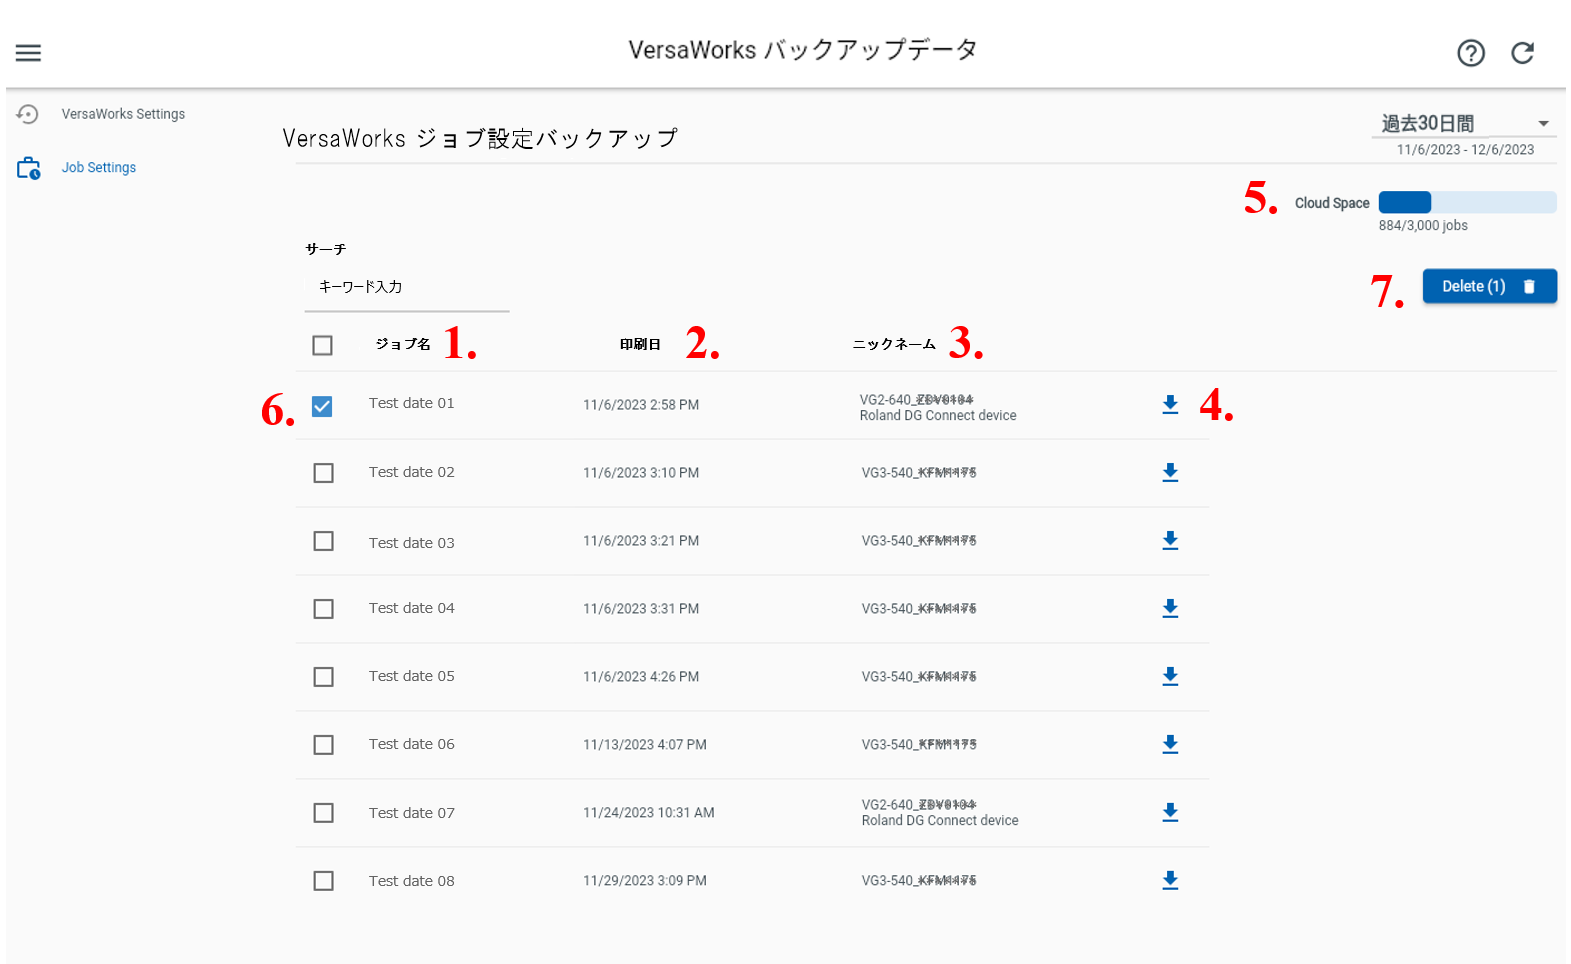Download the Test date 05 backup
The image size is (1571, 964).
tap(1170, 676)
